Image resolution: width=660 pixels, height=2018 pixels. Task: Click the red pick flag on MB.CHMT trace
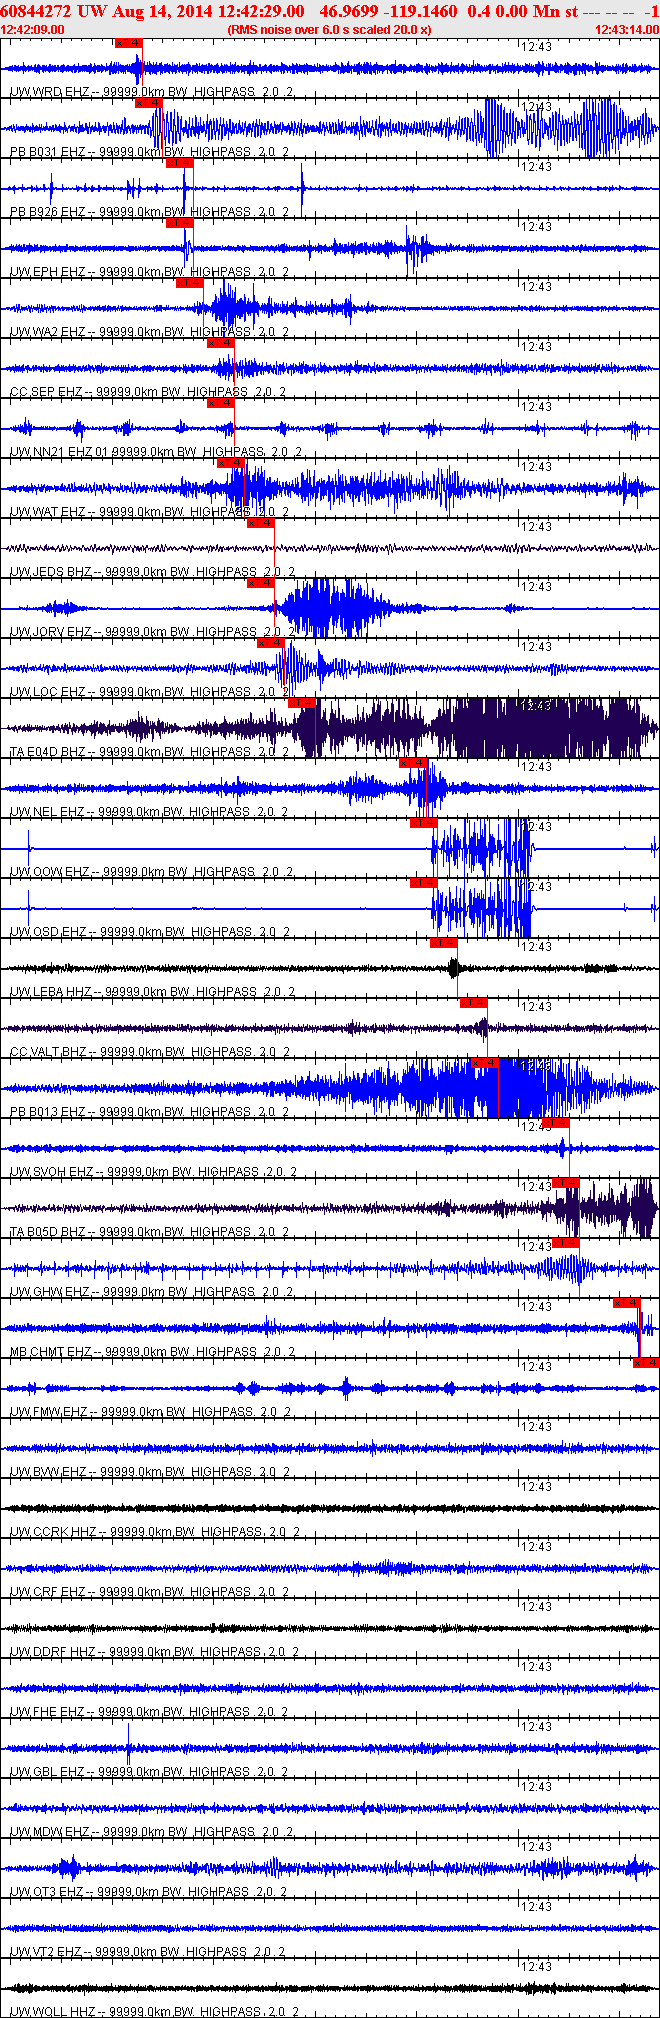pos(626,1303)
